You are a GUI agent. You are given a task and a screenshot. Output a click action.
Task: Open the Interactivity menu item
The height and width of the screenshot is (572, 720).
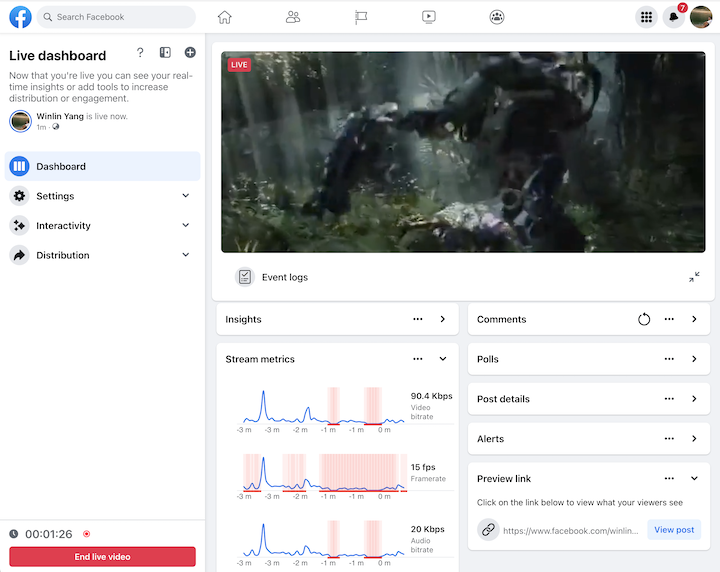click(x=102, y=225)
